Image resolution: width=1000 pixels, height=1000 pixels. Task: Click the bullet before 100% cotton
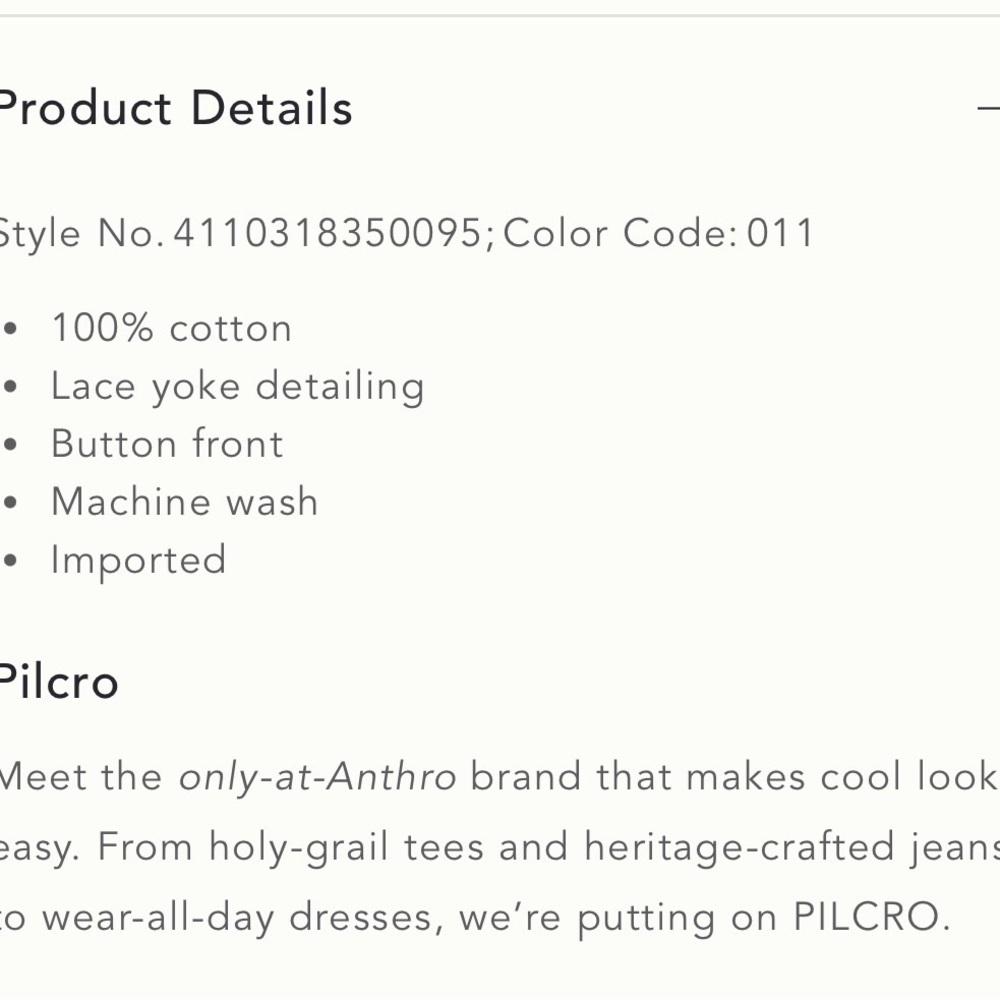coord(11,329)
